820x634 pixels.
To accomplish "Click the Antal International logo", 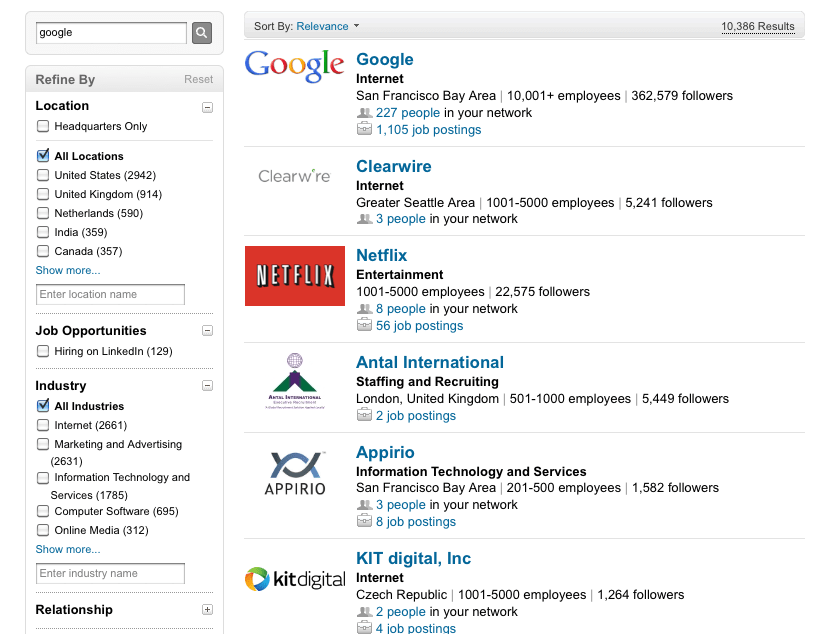I will (x=295, y=381).
